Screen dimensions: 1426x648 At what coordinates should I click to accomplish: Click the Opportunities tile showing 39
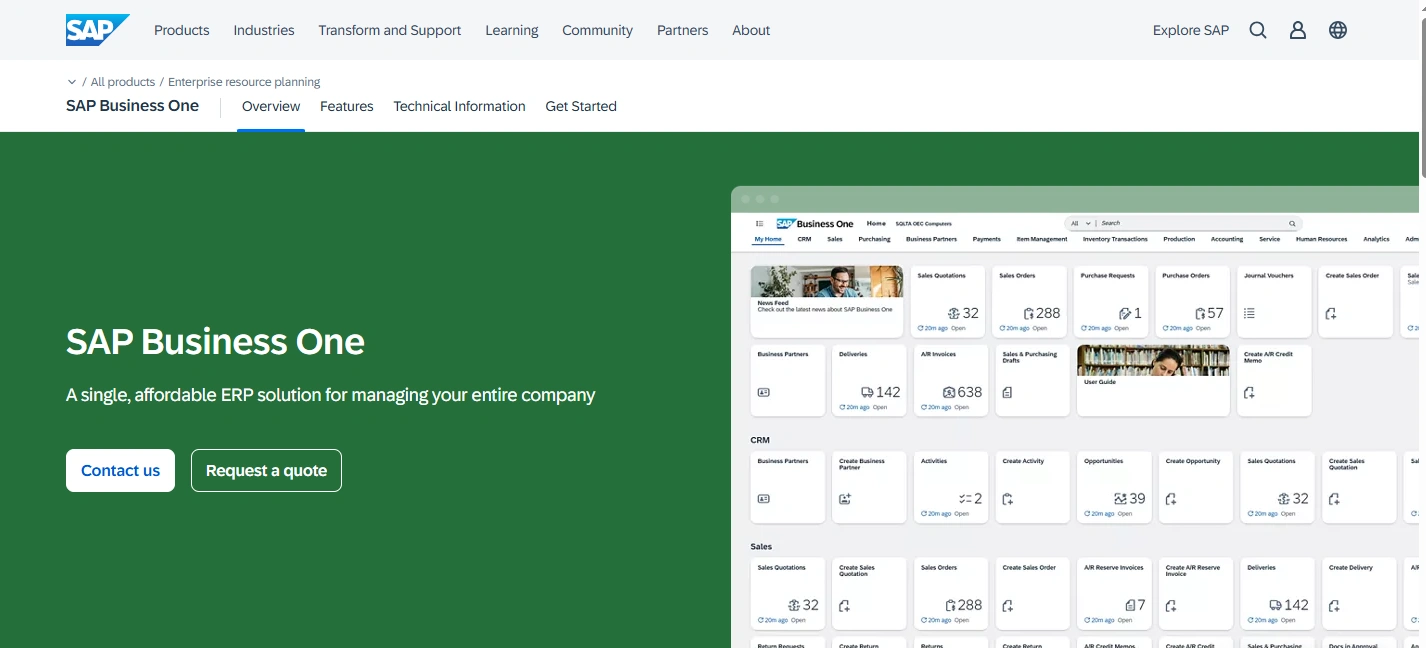click(1115, 487)
